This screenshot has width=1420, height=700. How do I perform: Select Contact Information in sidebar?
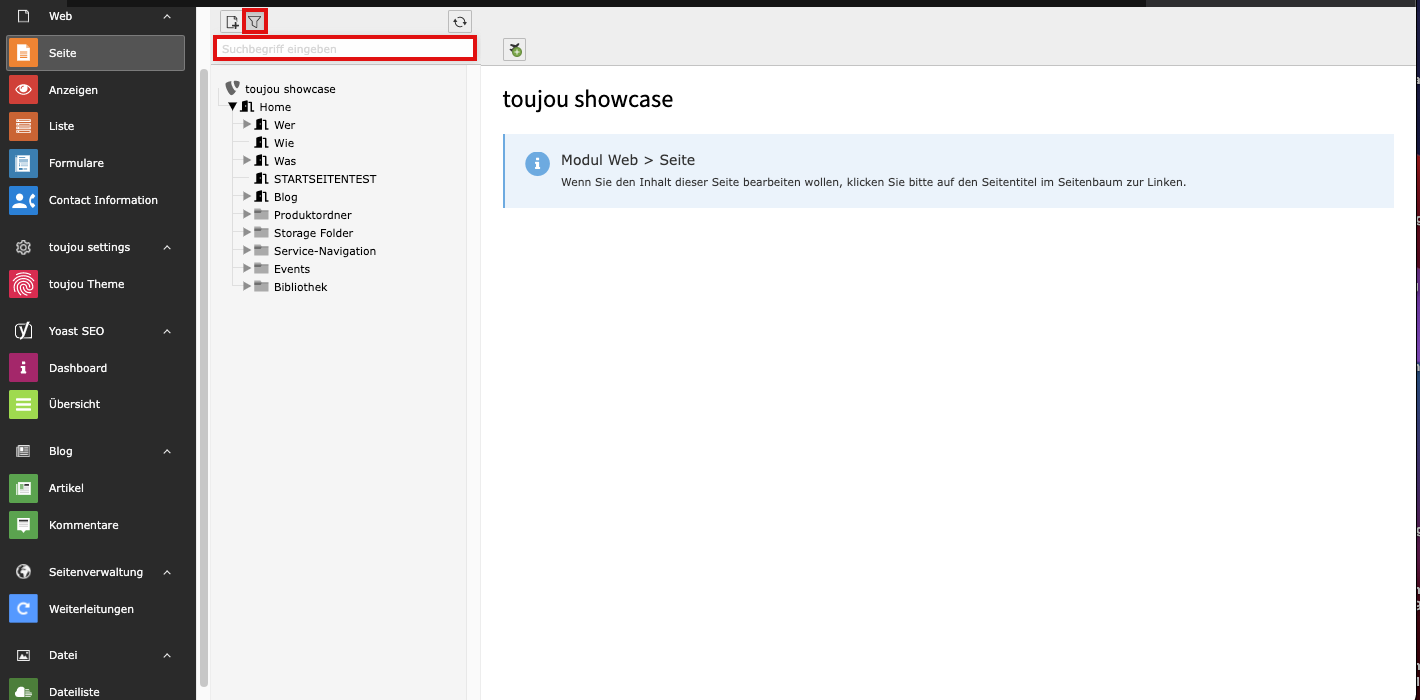click(103, 200)
